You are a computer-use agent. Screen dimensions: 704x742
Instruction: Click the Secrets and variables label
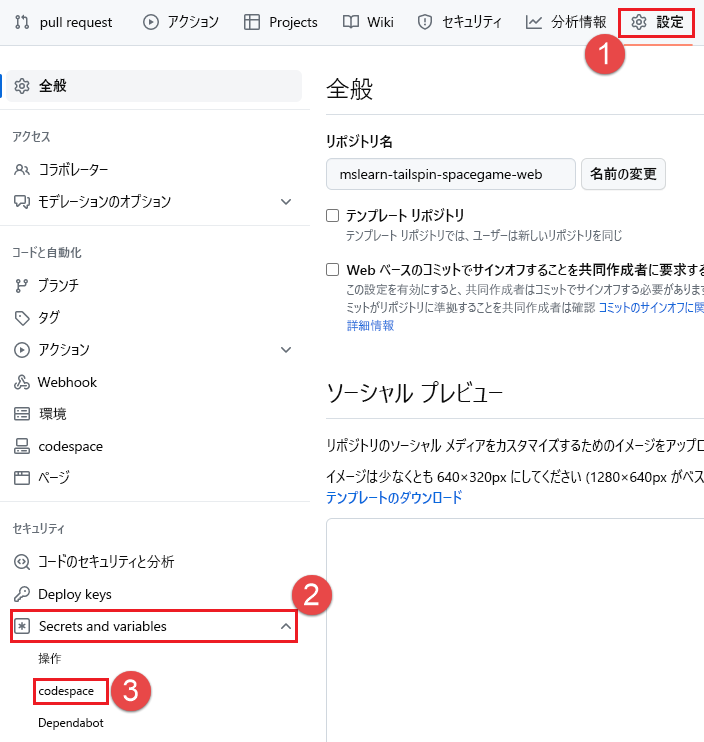coord(103,626)
